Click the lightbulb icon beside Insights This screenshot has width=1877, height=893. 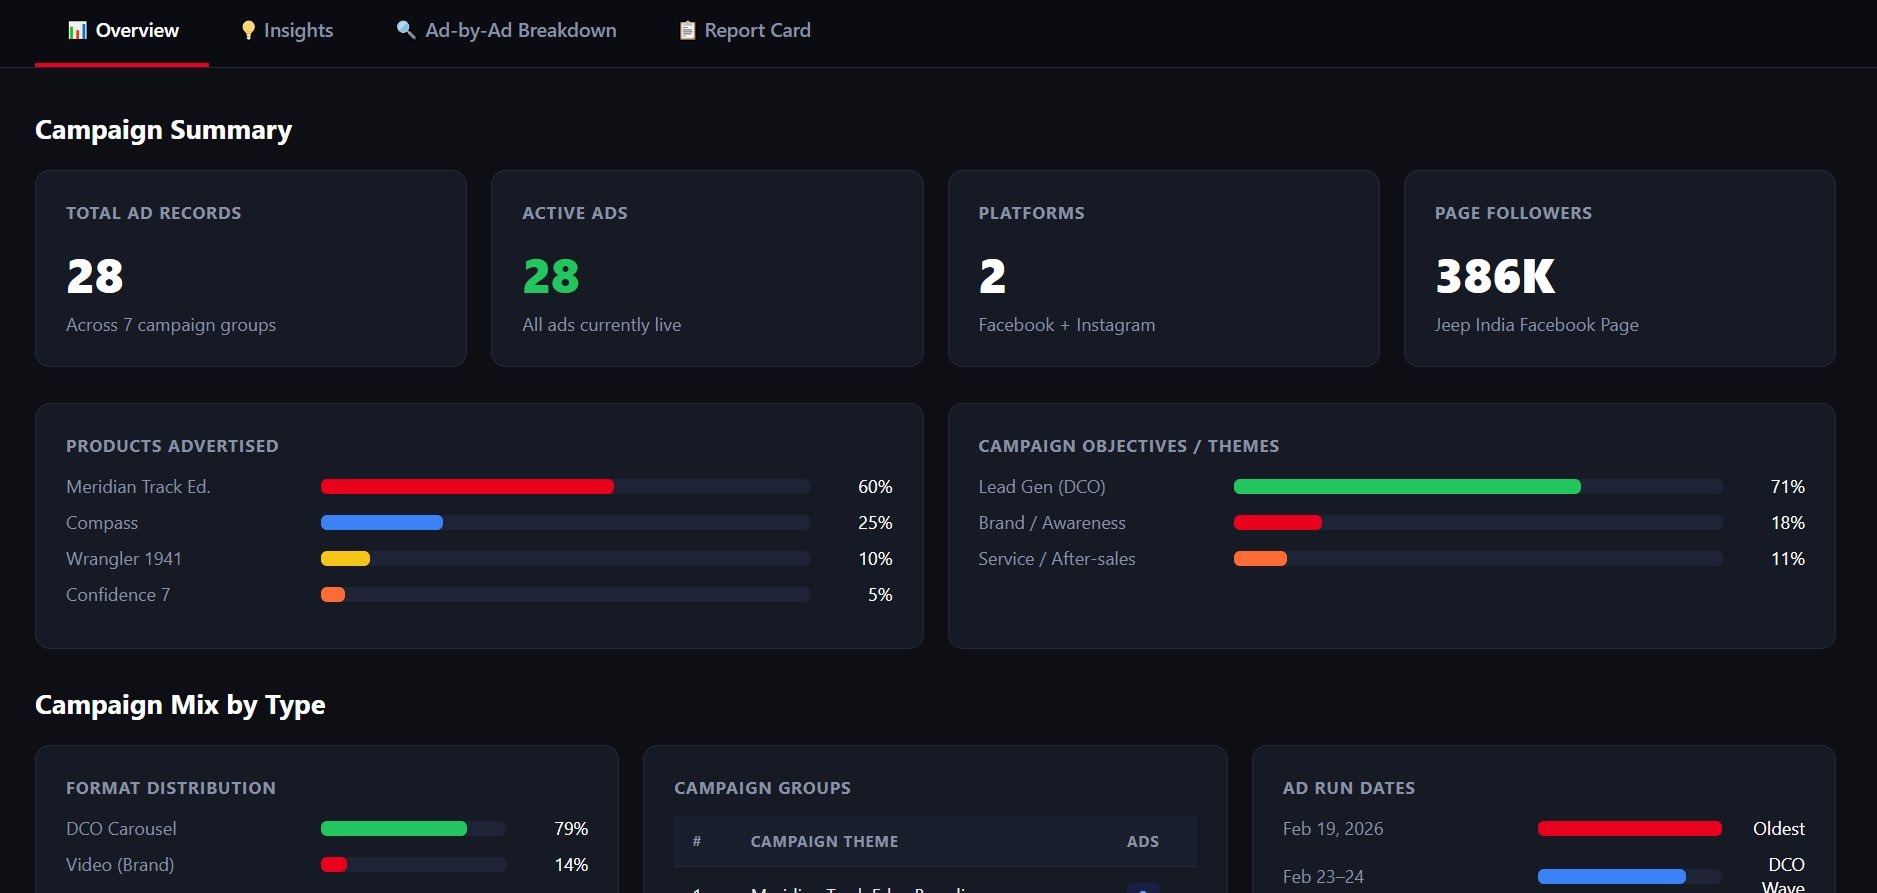pos(248,31)
